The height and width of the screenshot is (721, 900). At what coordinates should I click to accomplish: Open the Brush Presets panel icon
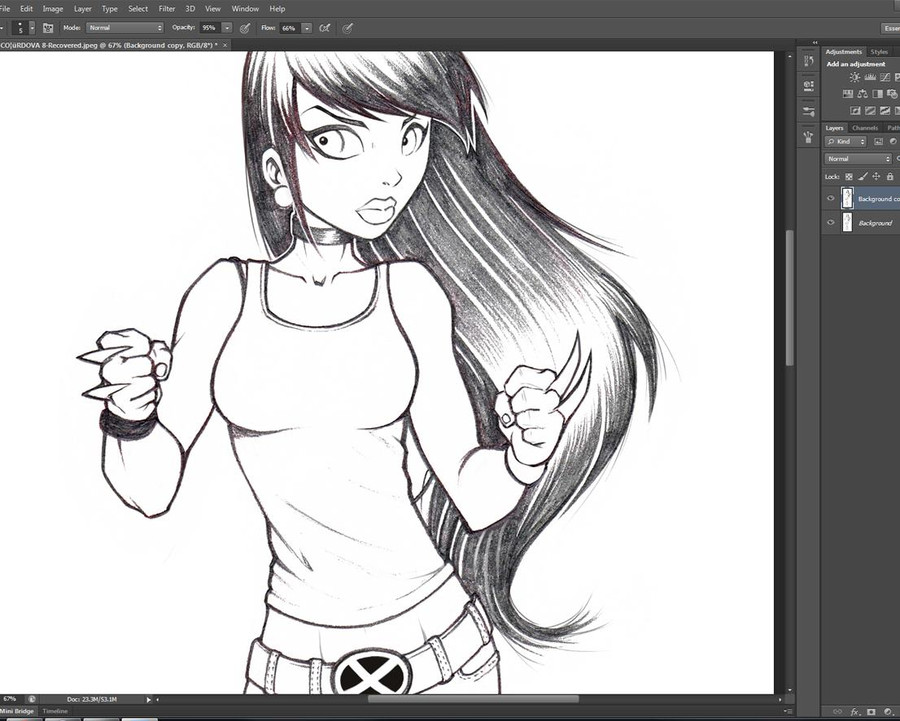coord(809,111)
